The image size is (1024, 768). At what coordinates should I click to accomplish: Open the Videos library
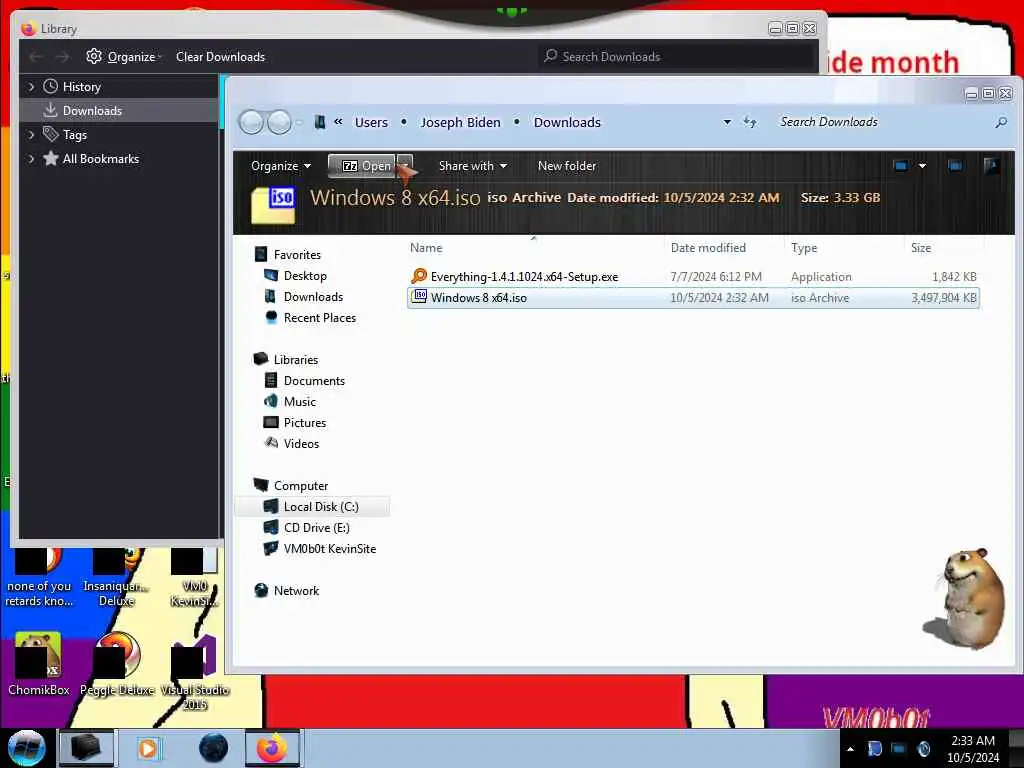(301, 443)
